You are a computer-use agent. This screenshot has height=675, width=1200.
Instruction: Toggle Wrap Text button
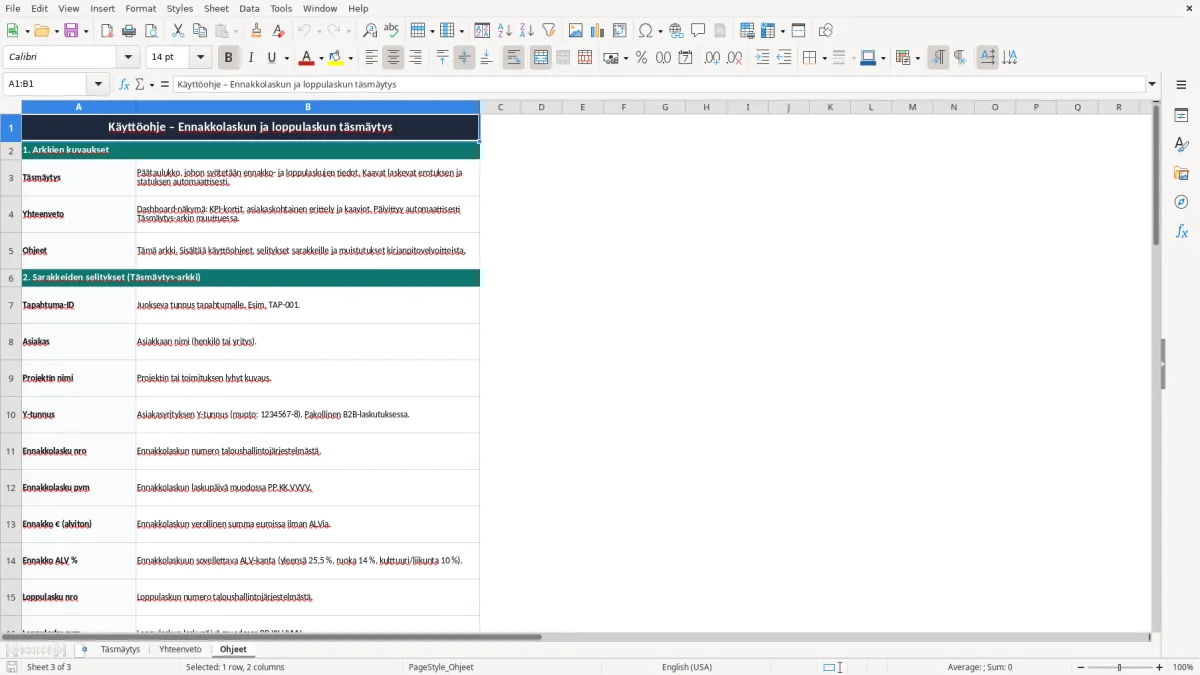[514, 58]
